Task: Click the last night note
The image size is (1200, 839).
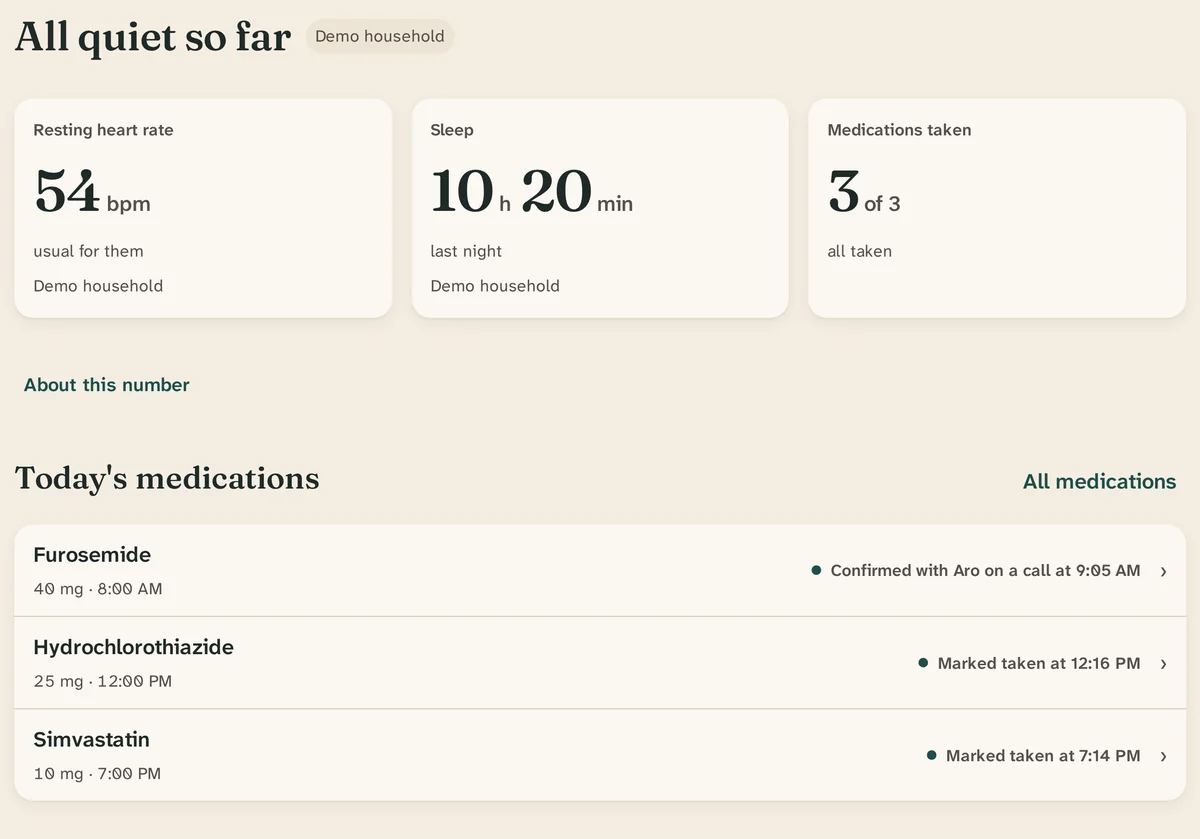Action: click(466, 251)
